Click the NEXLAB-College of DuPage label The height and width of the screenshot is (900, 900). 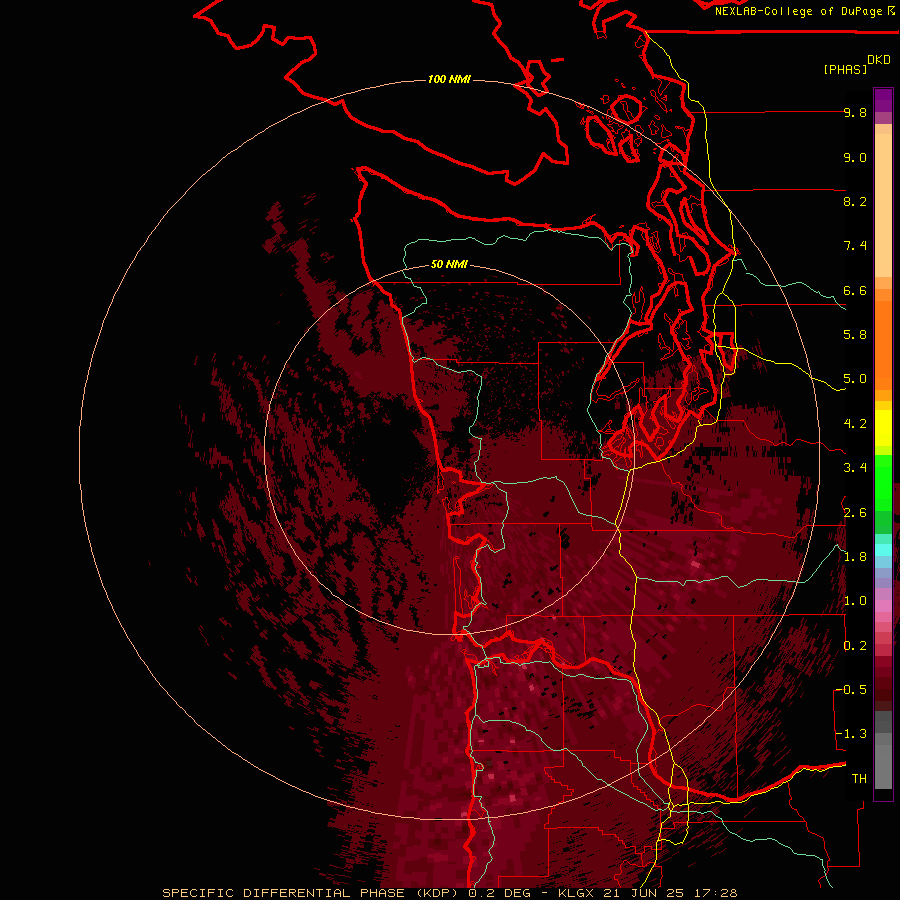pyautogui.click(x=798, y=11)
